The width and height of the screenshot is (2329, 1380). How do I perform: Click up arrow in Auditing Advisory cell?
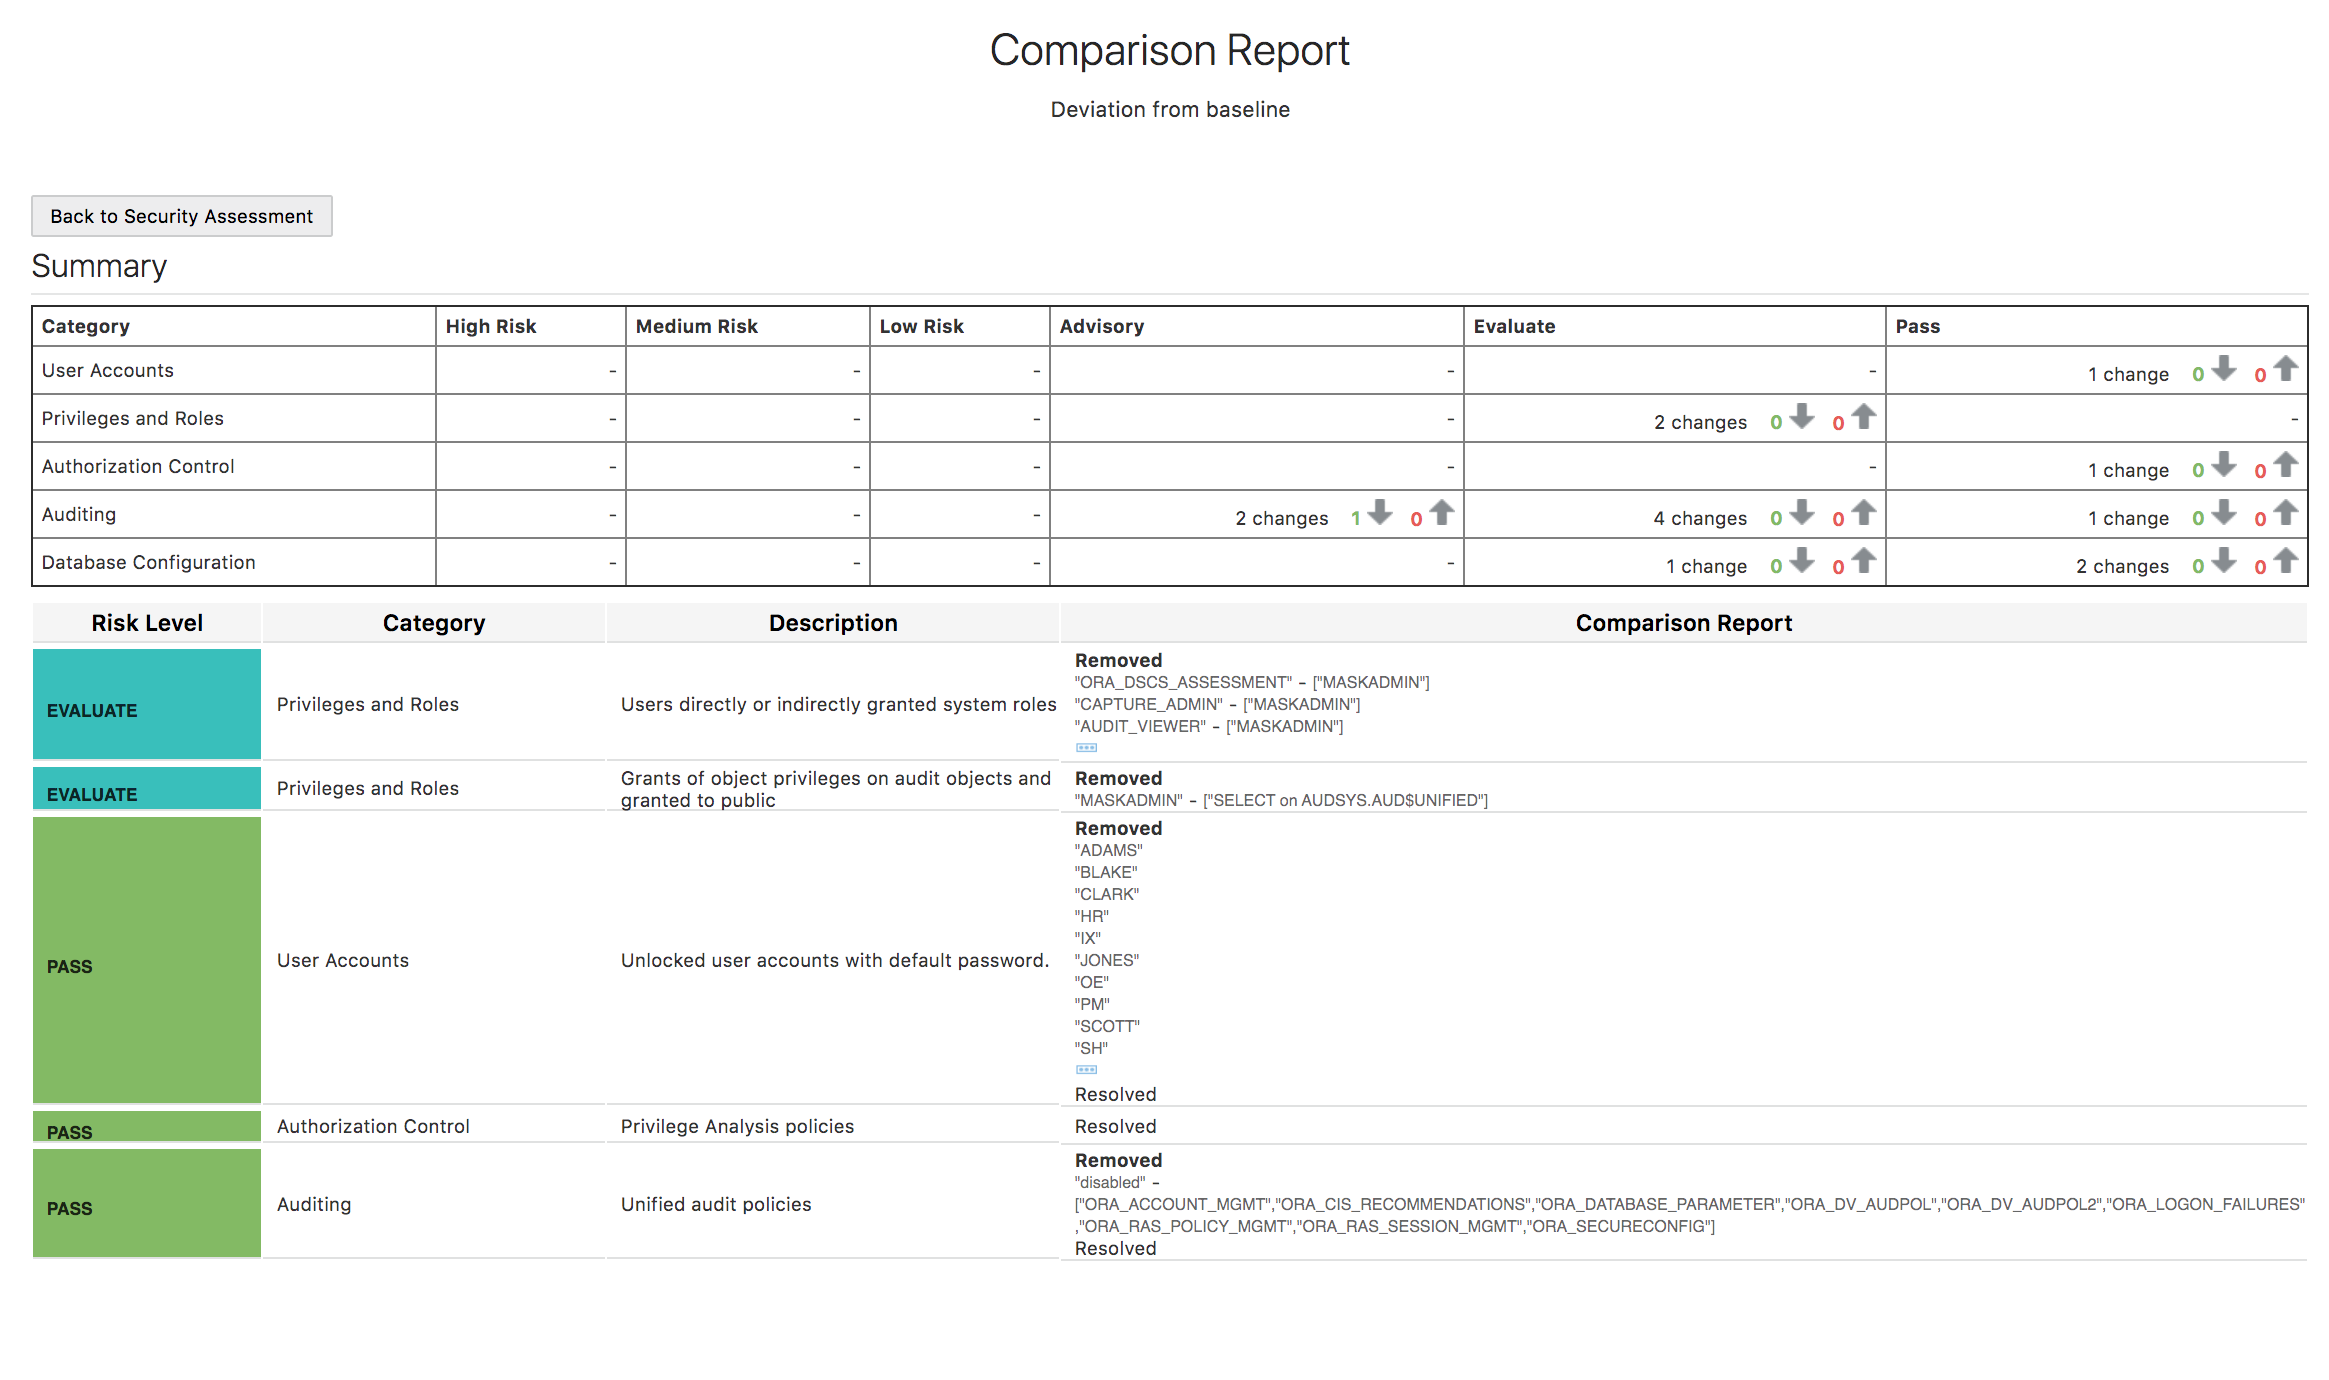point(1441,513)
